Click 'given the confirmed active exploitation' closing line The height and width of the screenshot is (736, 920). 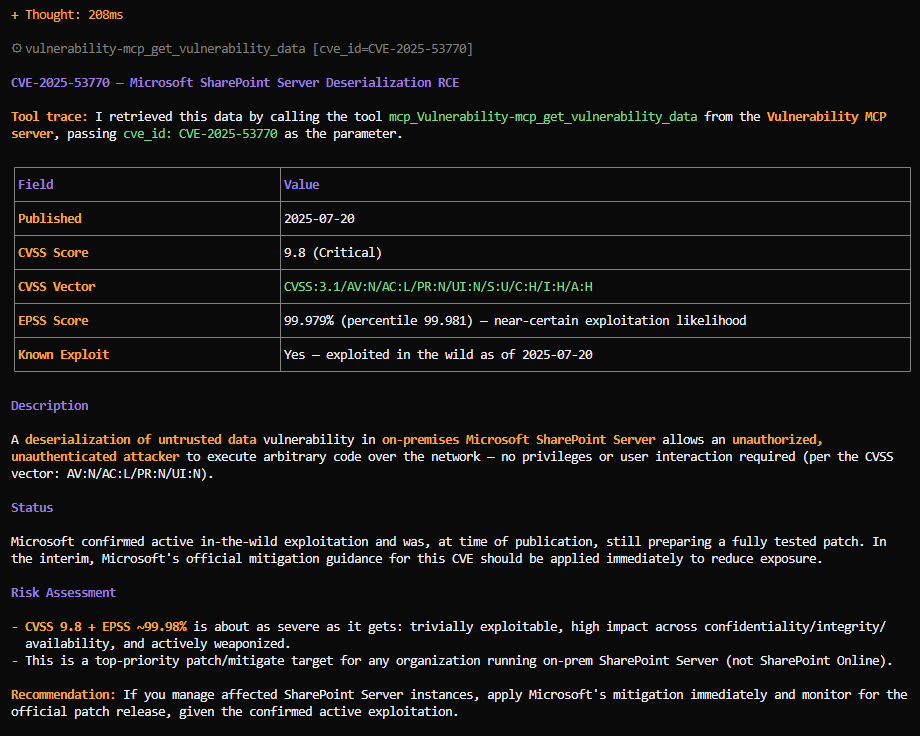(319, 713)
